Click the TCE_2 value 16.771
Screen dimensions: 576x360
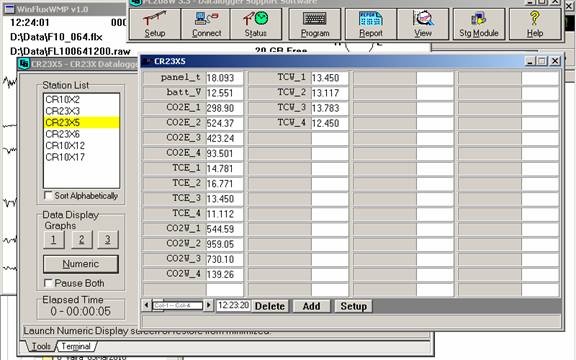[x=224, y=184]
